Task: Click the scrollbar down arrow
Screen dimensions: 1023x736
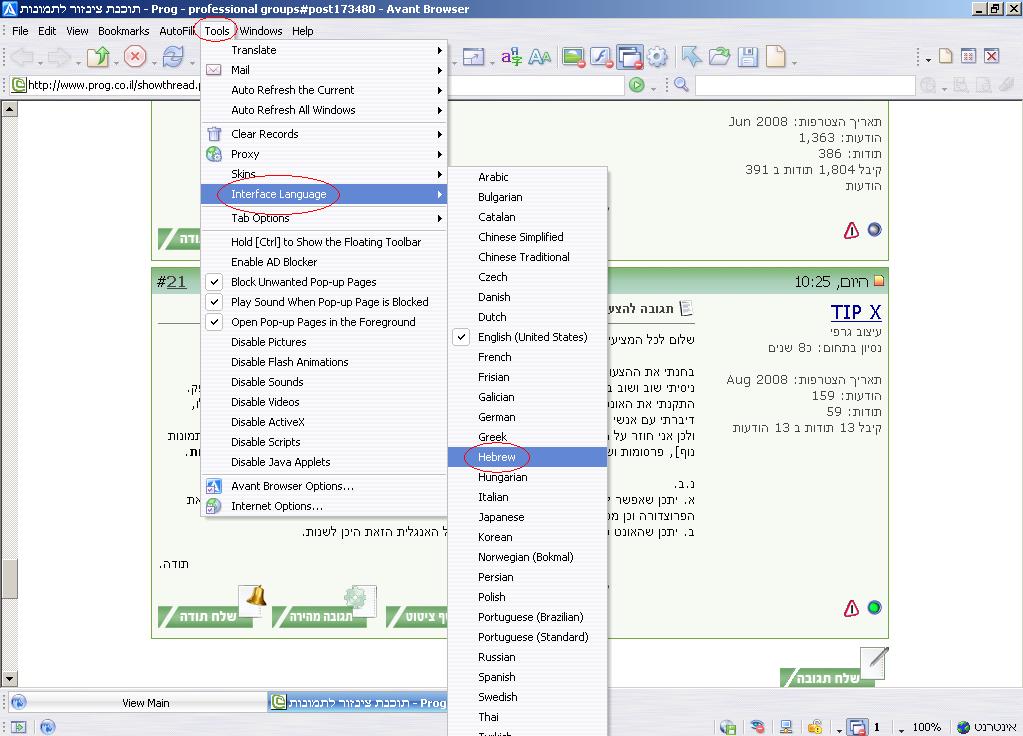Action: [9, 679]
